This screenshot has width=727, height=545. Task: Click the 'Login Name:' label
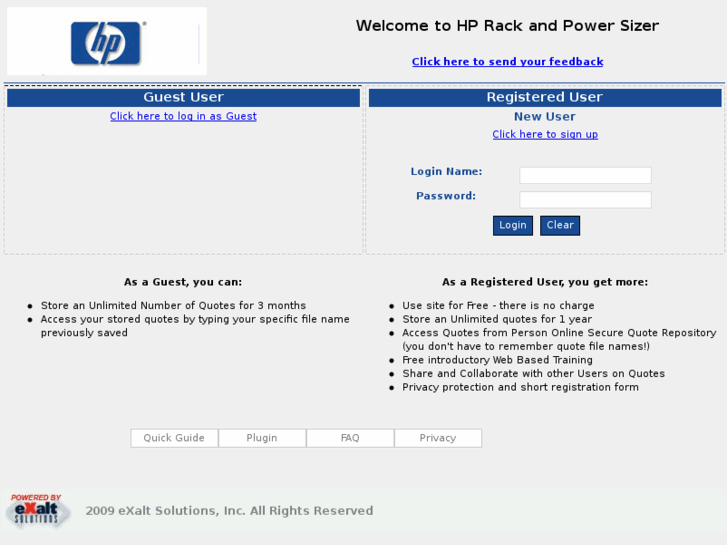(x=446, y=172)
